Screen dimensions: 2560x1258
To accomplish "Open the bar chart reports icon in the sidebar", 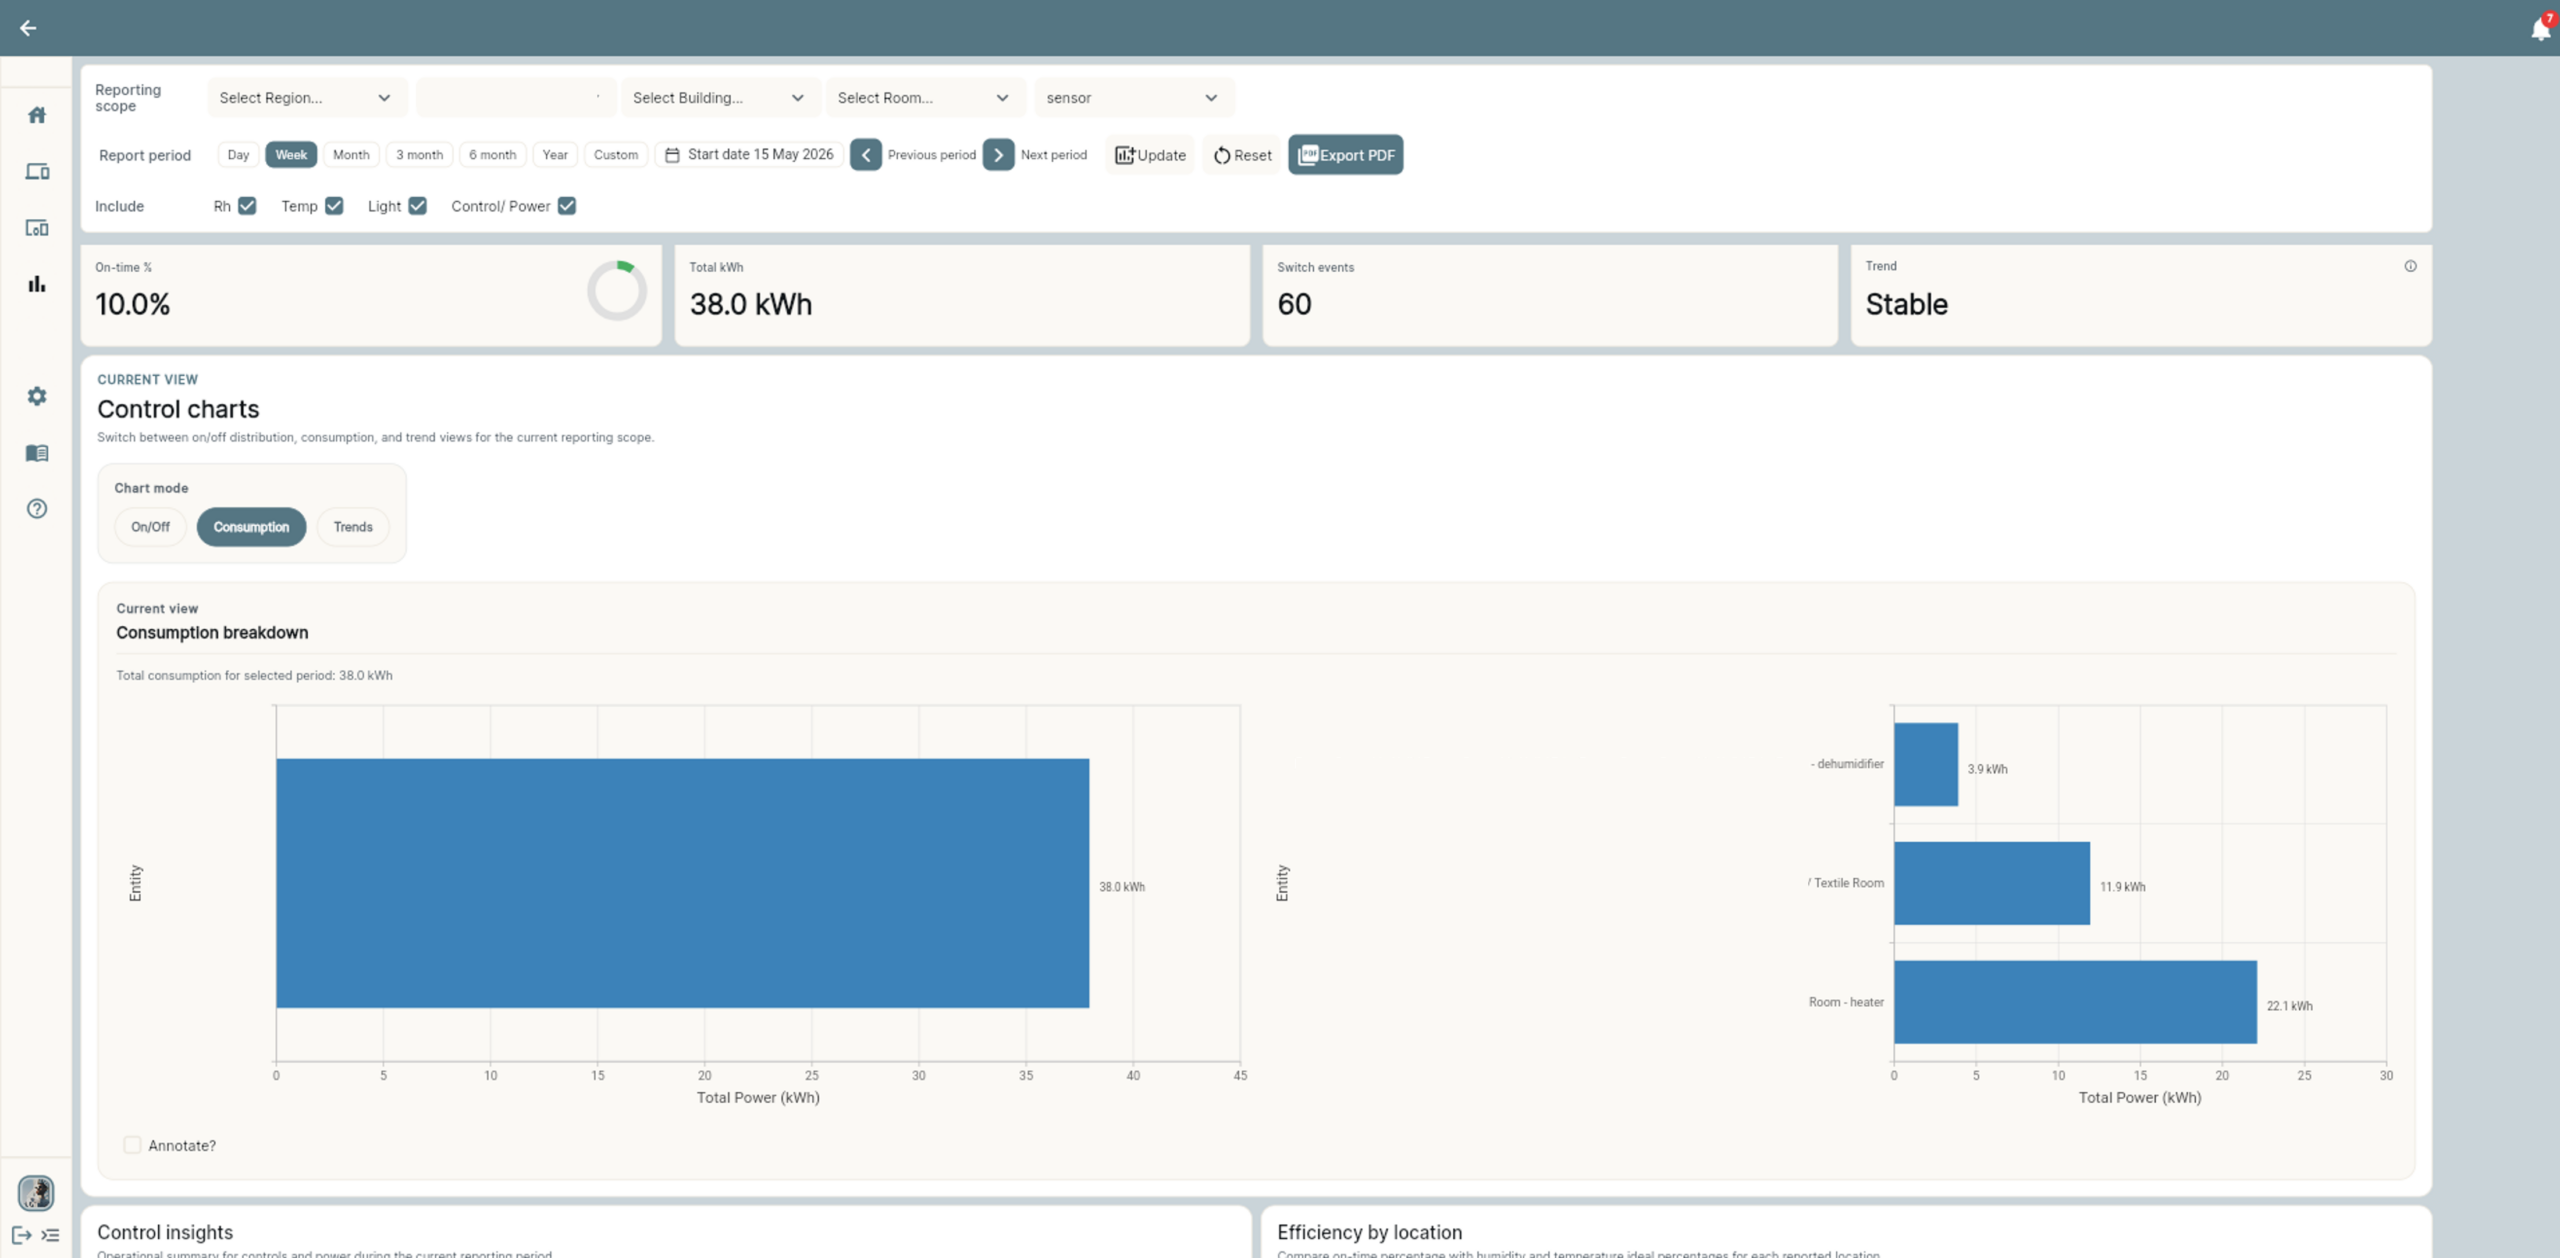I will point(37,284).
